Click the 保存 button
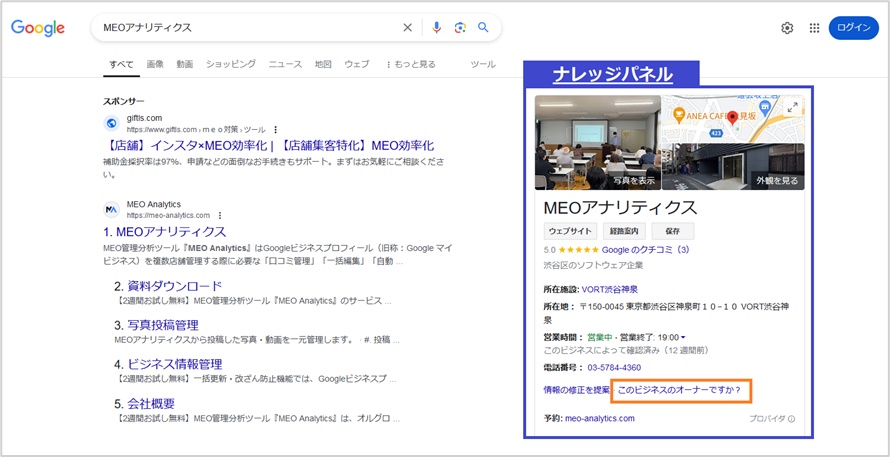The image size is (890, 457). (x=673, y=231)
